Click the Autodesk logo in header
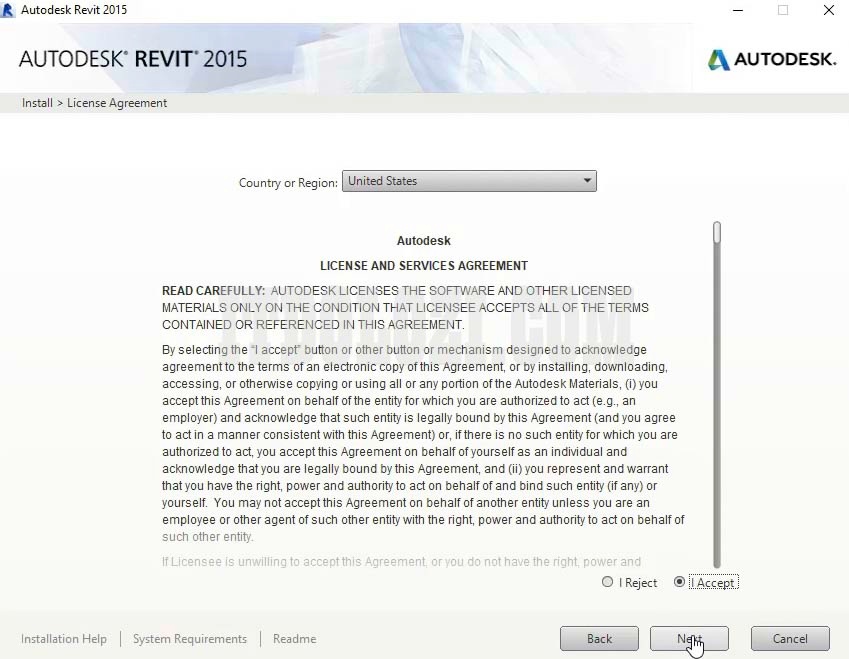 (x=772, y=59)
